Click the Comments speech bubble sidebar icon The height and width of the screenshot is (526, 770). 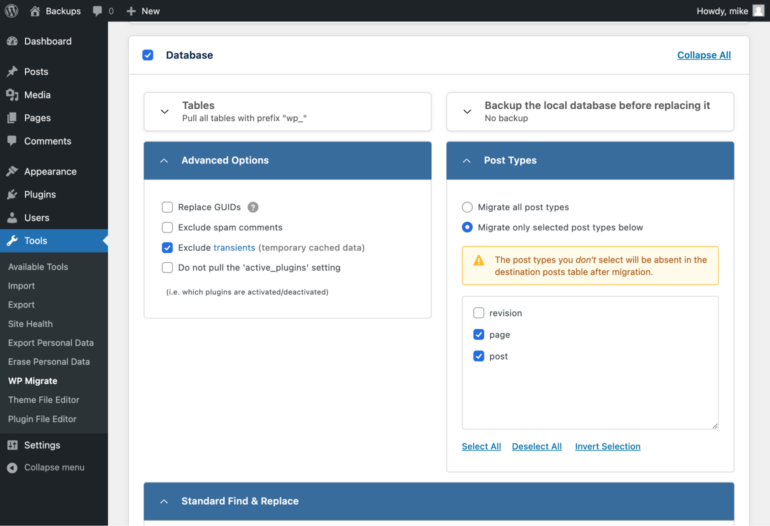(12, 140)
